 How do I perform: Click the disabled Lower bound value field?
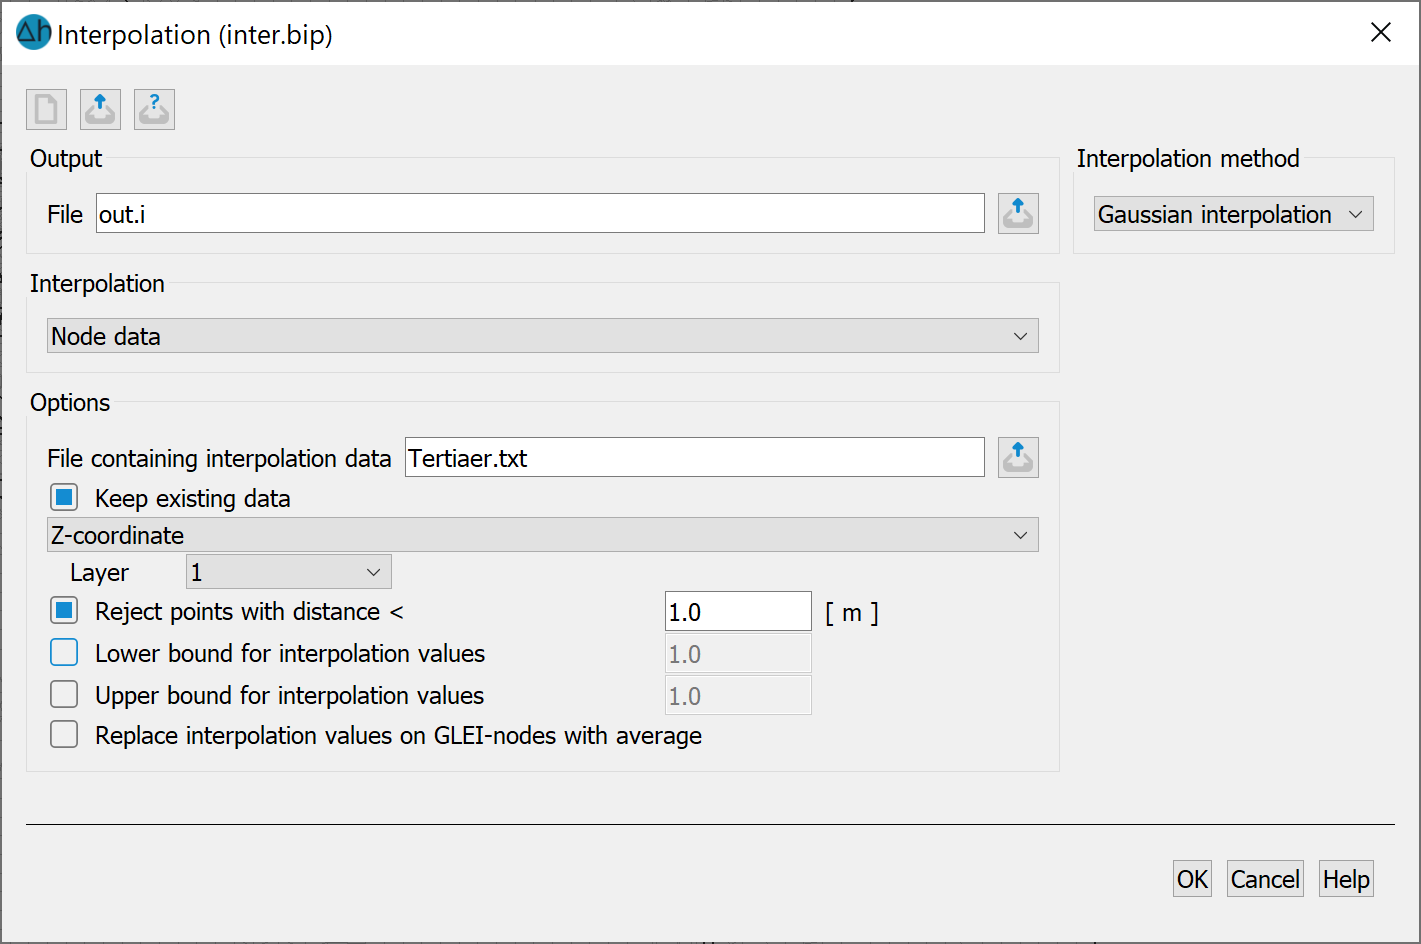pos(738,654)
